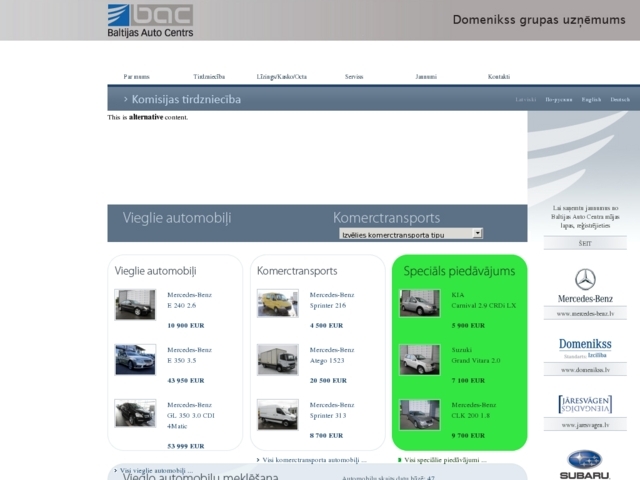Click the BAC Baltijas Auto Centrs logo
The height and width of the screenshot is (480, 640).
click(150, 21)
